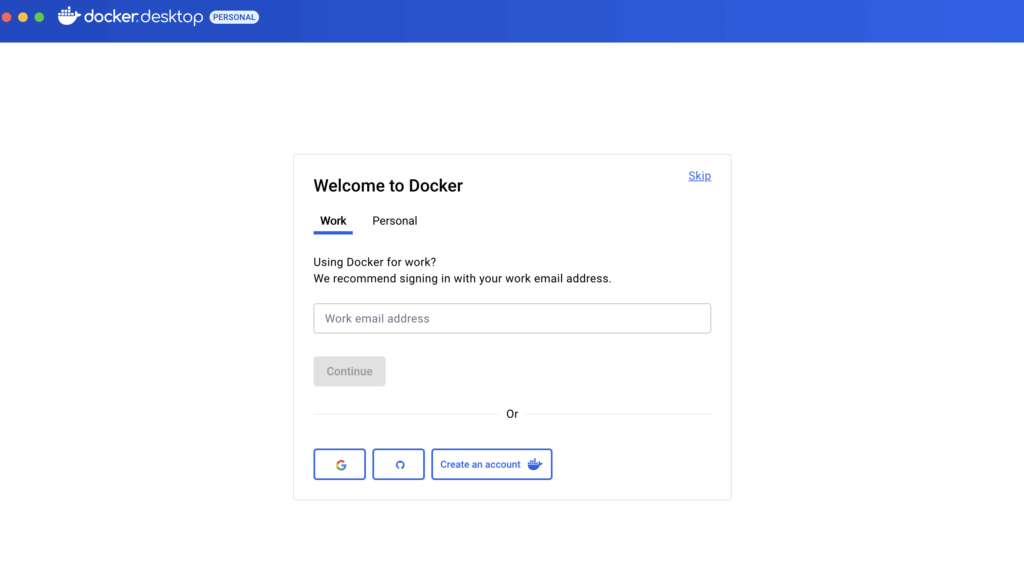Sign in with the Google icon button
This screenshot has height=568, width=1024.
click(340, 464)
